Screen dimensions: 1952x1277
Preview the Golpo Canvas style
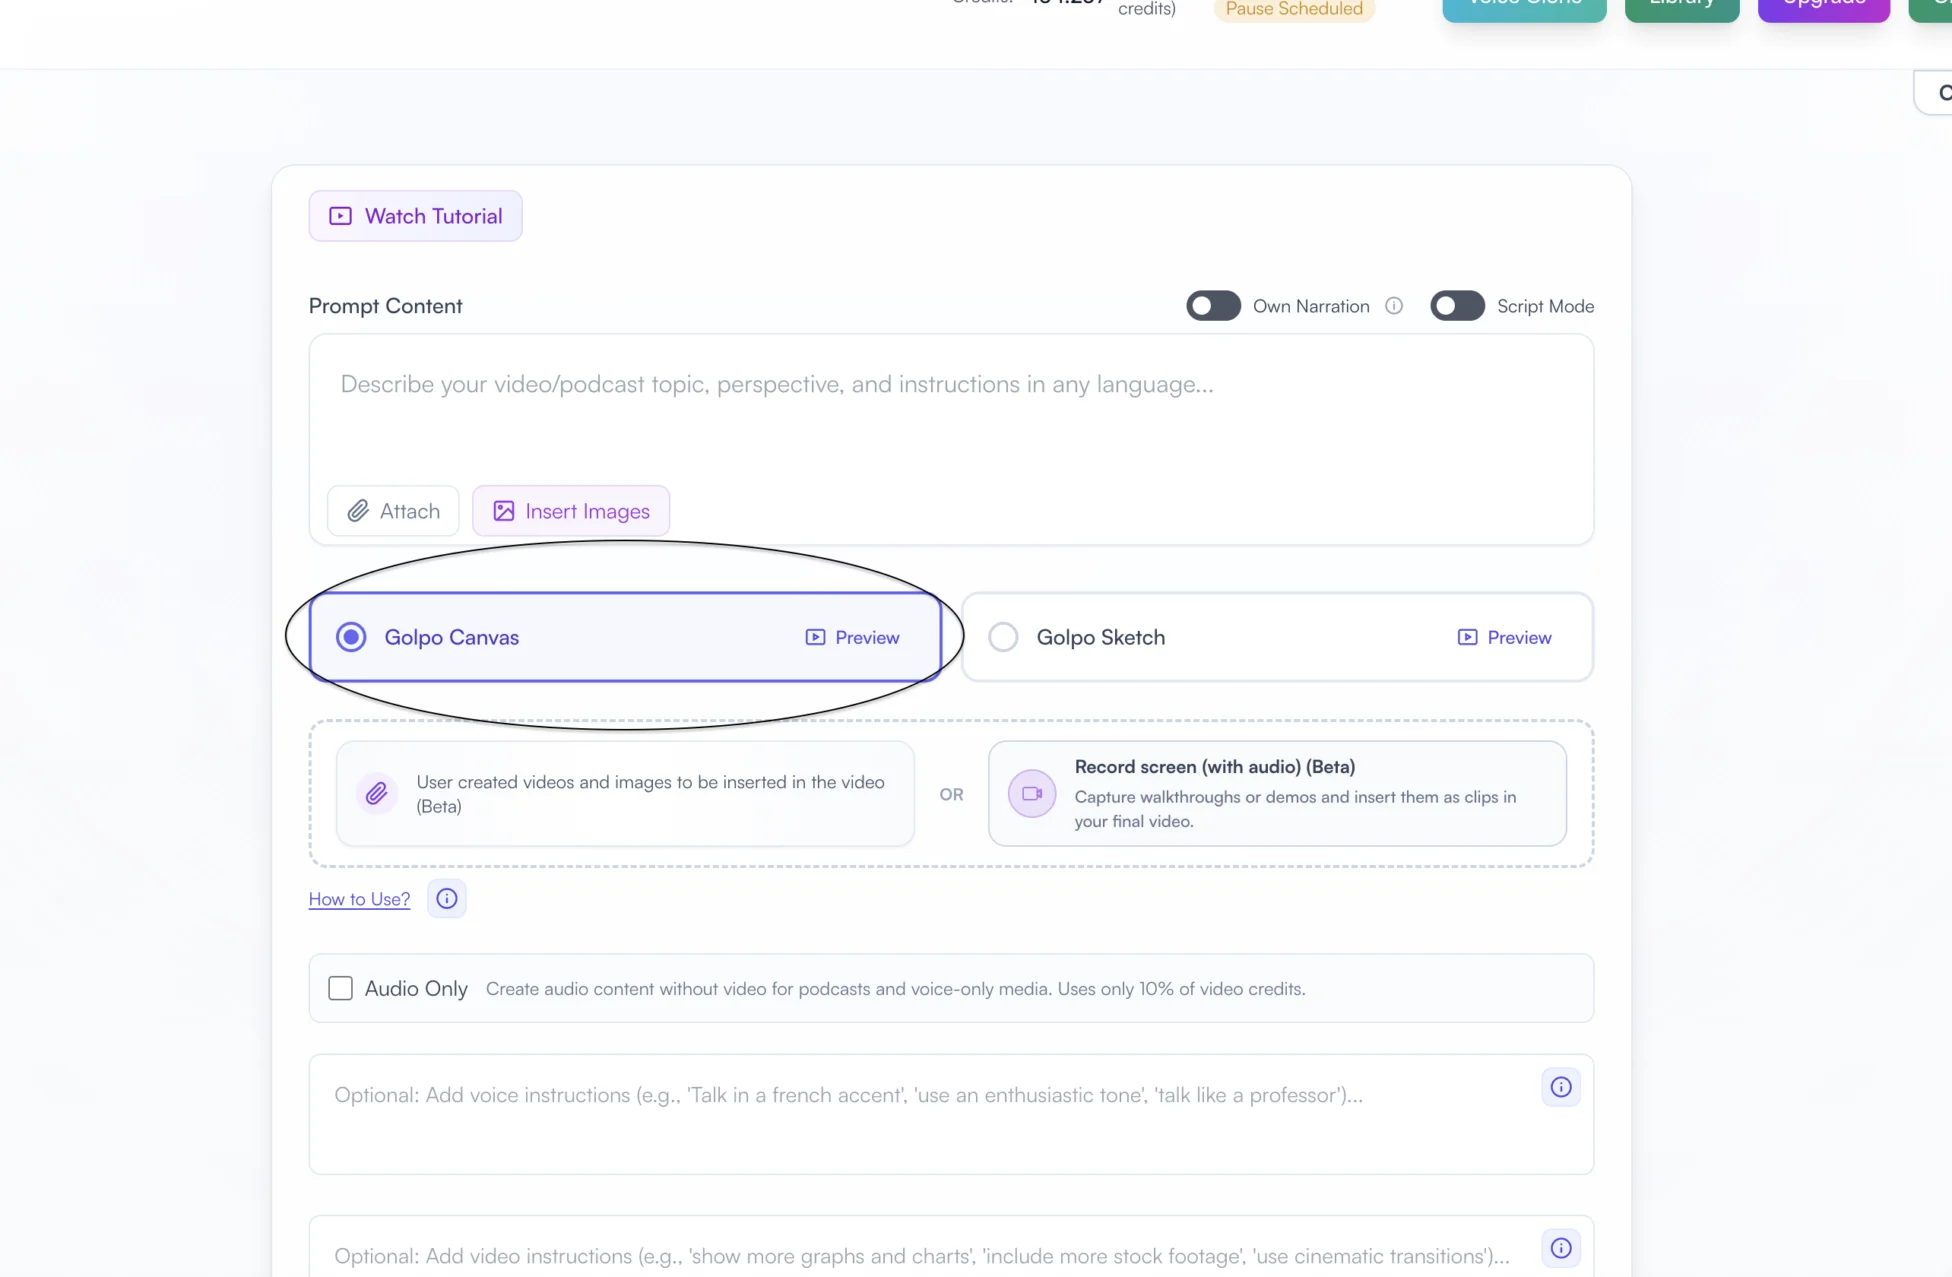click(852, 637)
